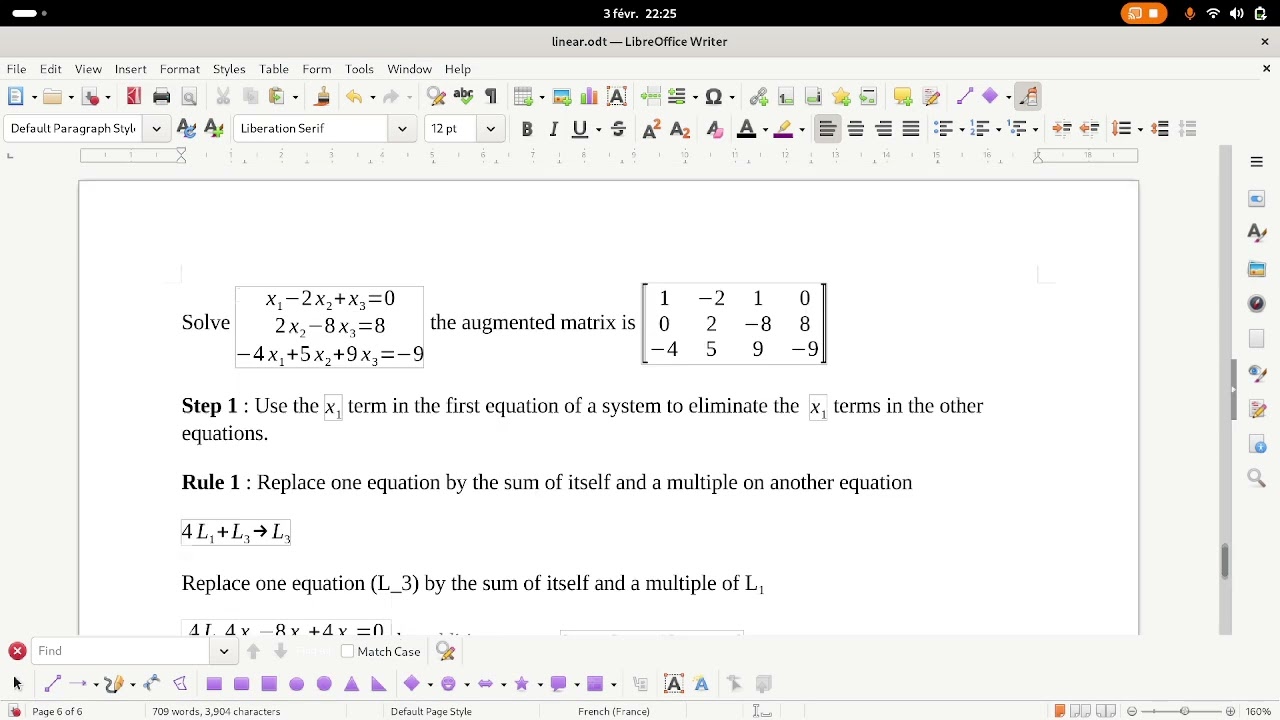This screenshot has width=1280, height=720.
Task: Open the Tools menu
Action: pyautogui.click(x=359, y=69)
